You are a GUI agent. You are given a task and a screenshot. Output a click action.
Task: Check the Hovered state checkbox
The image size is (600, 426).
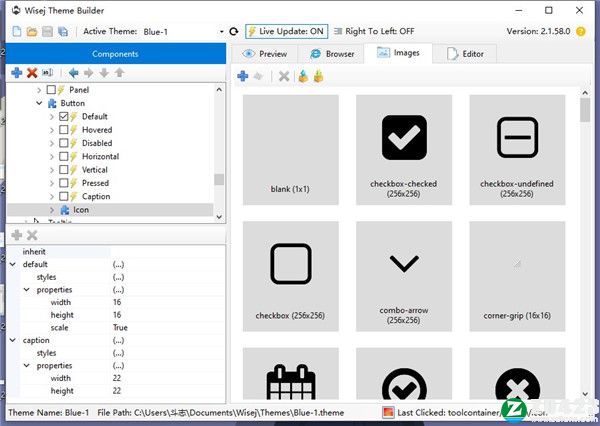tap(64, 130)
